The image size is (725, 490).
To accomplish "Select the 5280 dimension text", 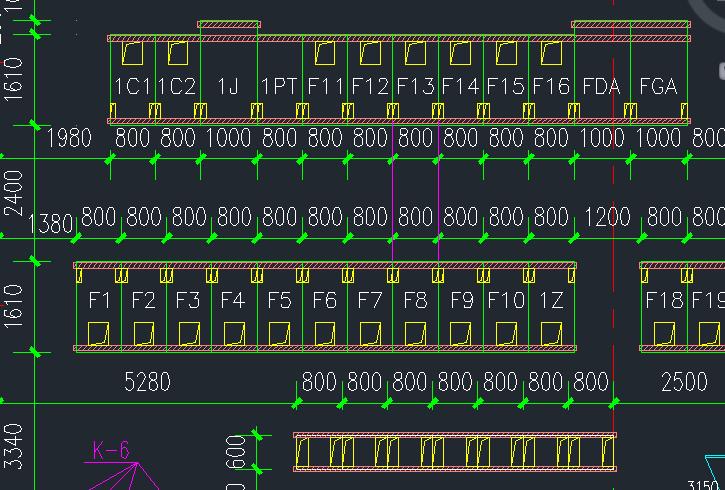I will 147,382.
